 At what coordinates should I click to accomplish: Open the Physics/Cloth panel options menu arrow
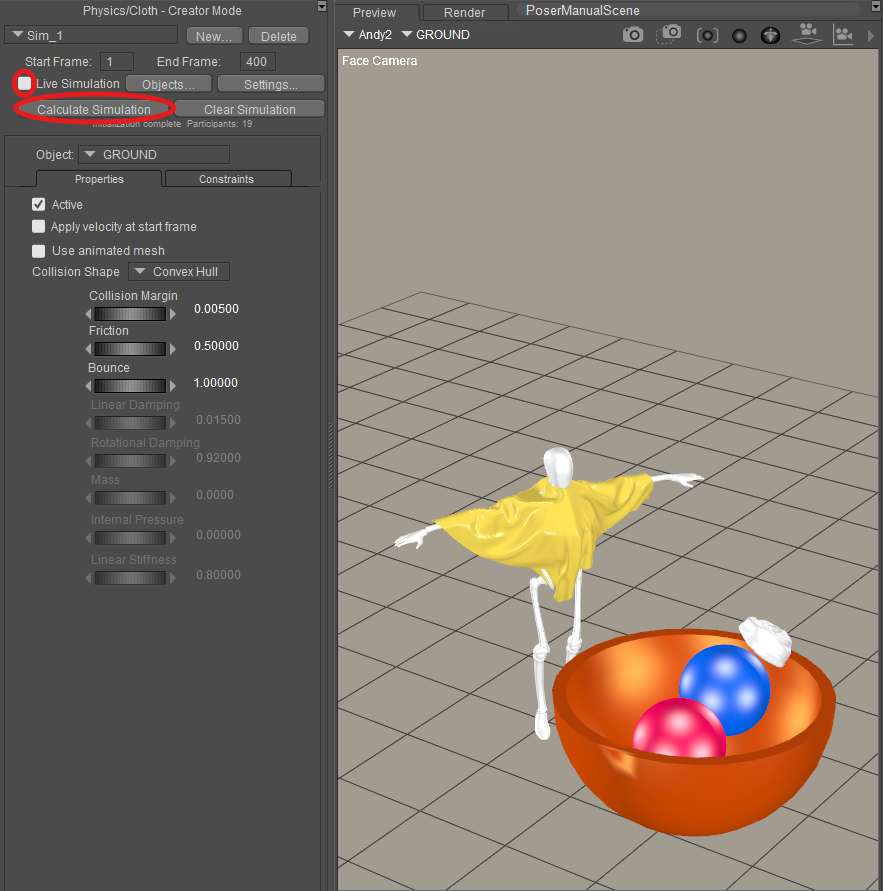pos(321,6)
